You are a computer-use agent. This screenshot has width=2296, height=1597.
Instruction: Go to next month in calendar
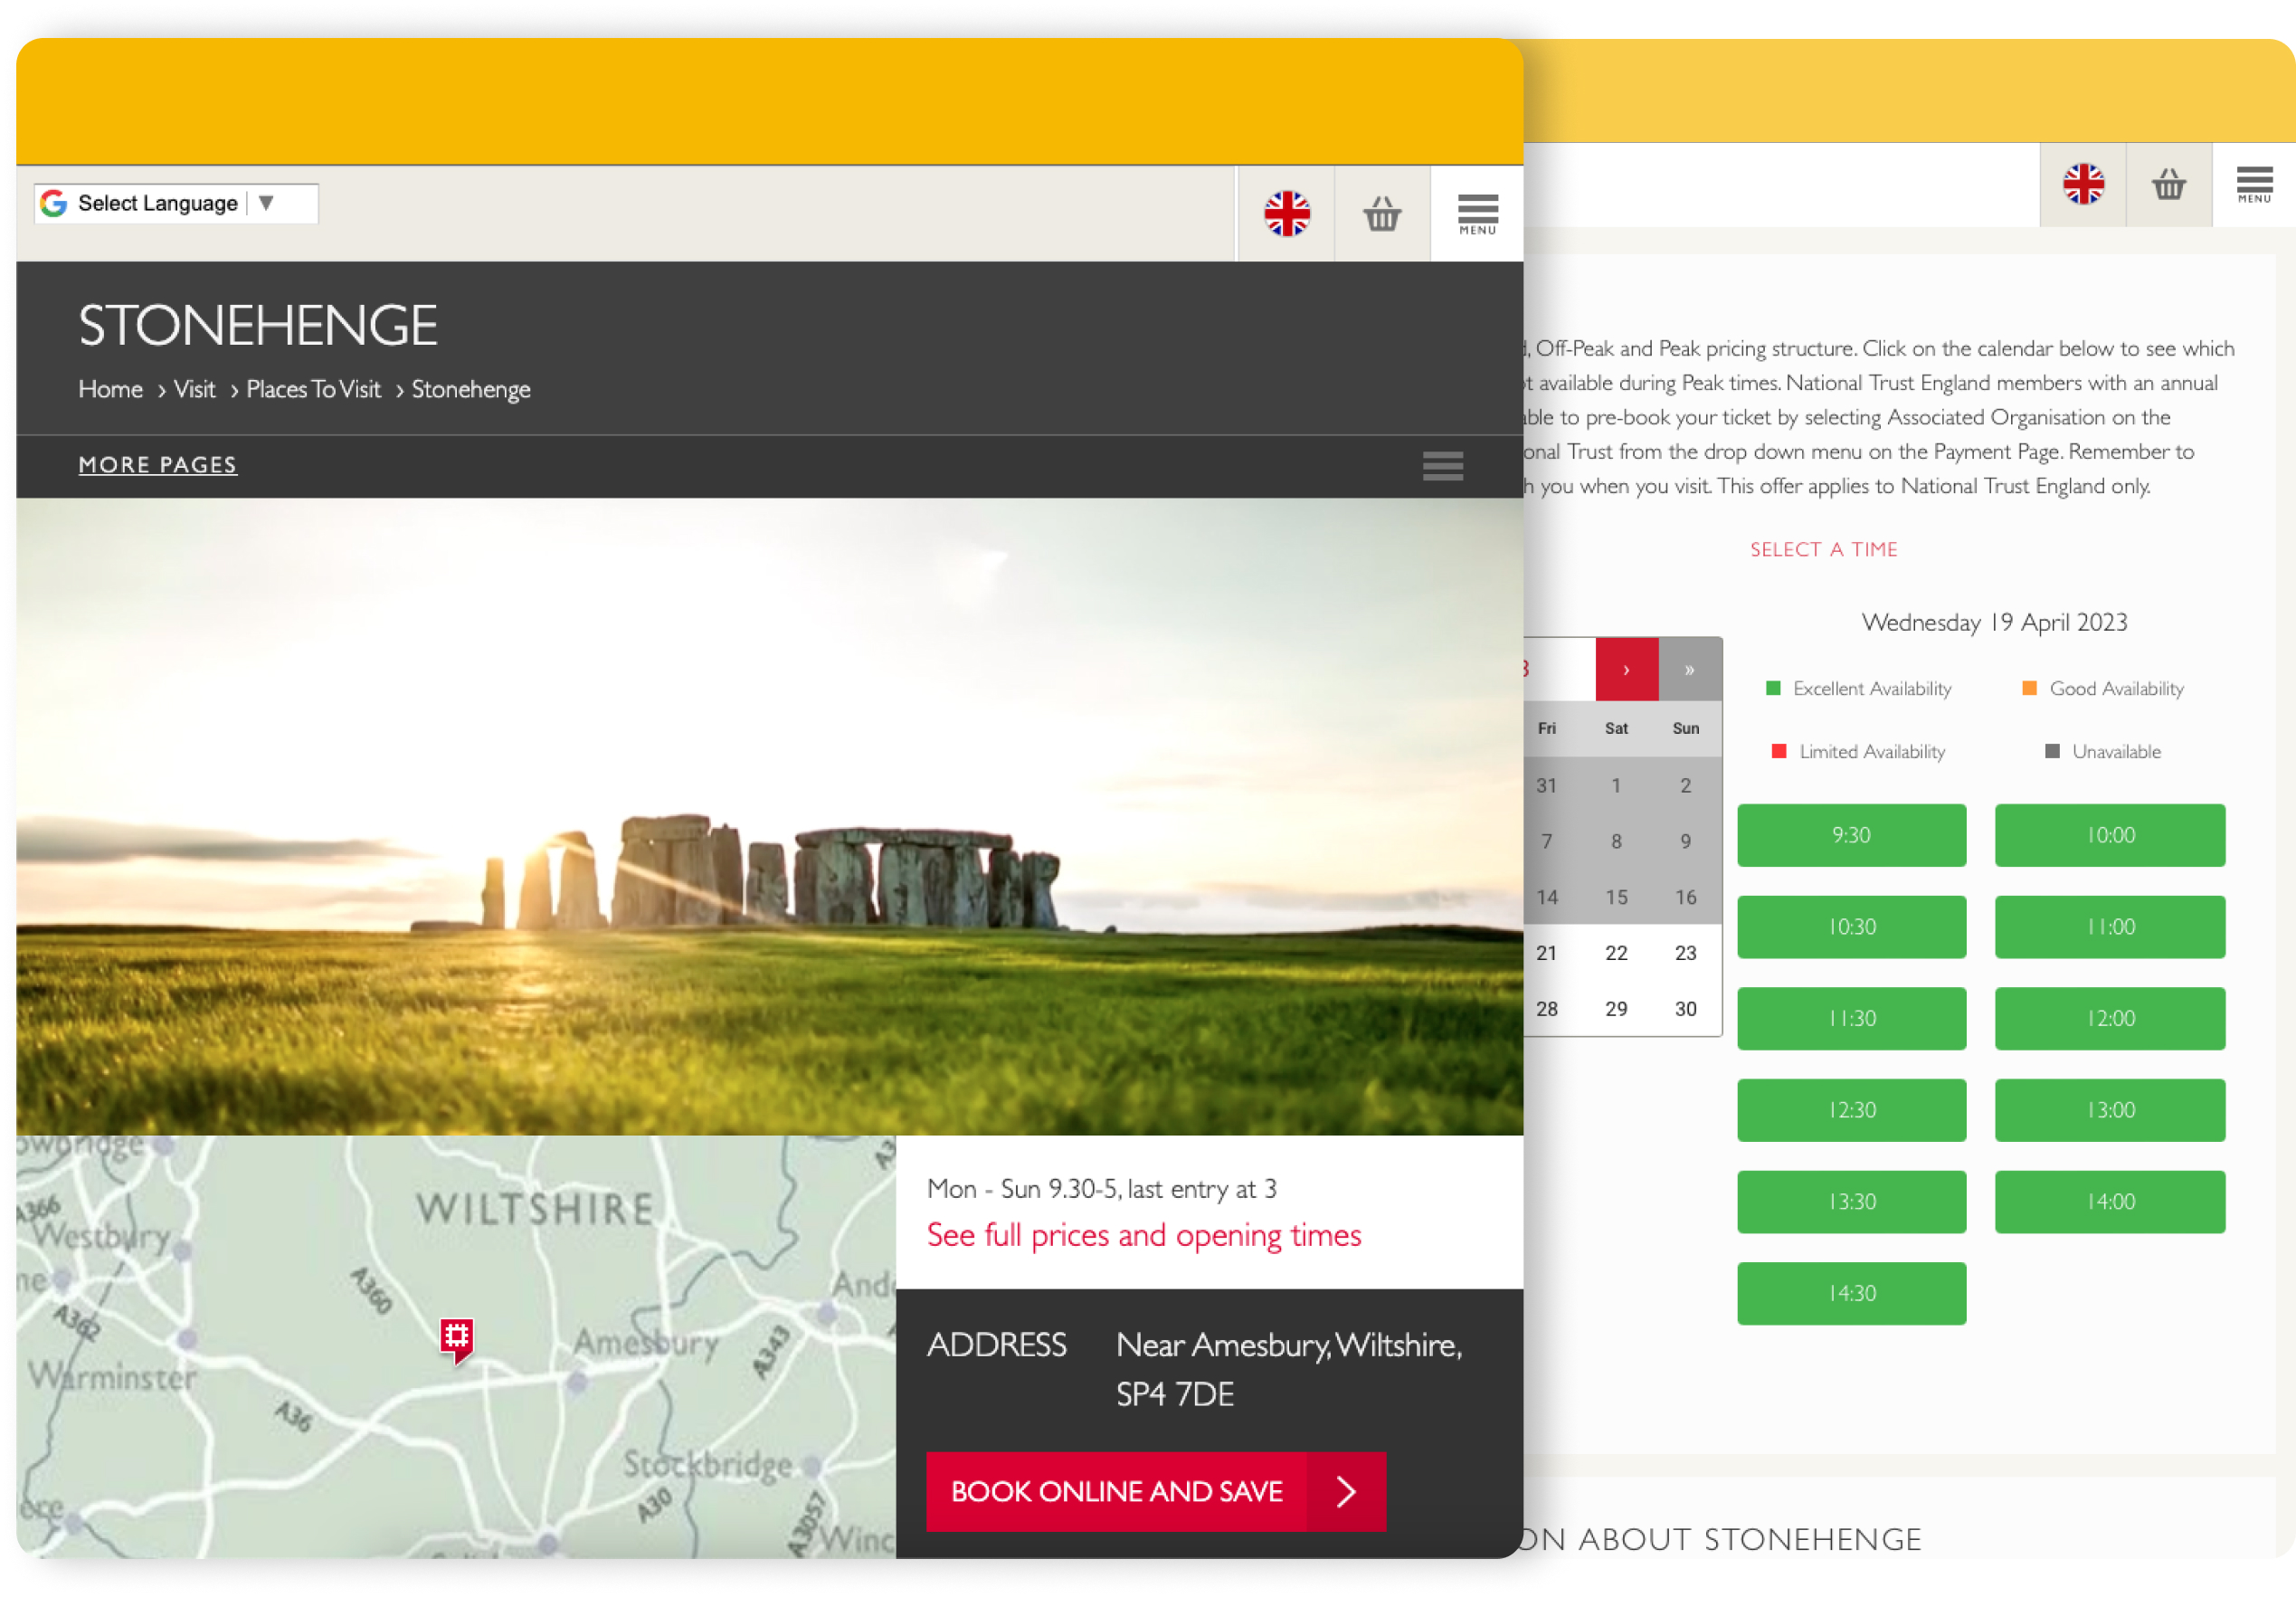pos(1626,669)
